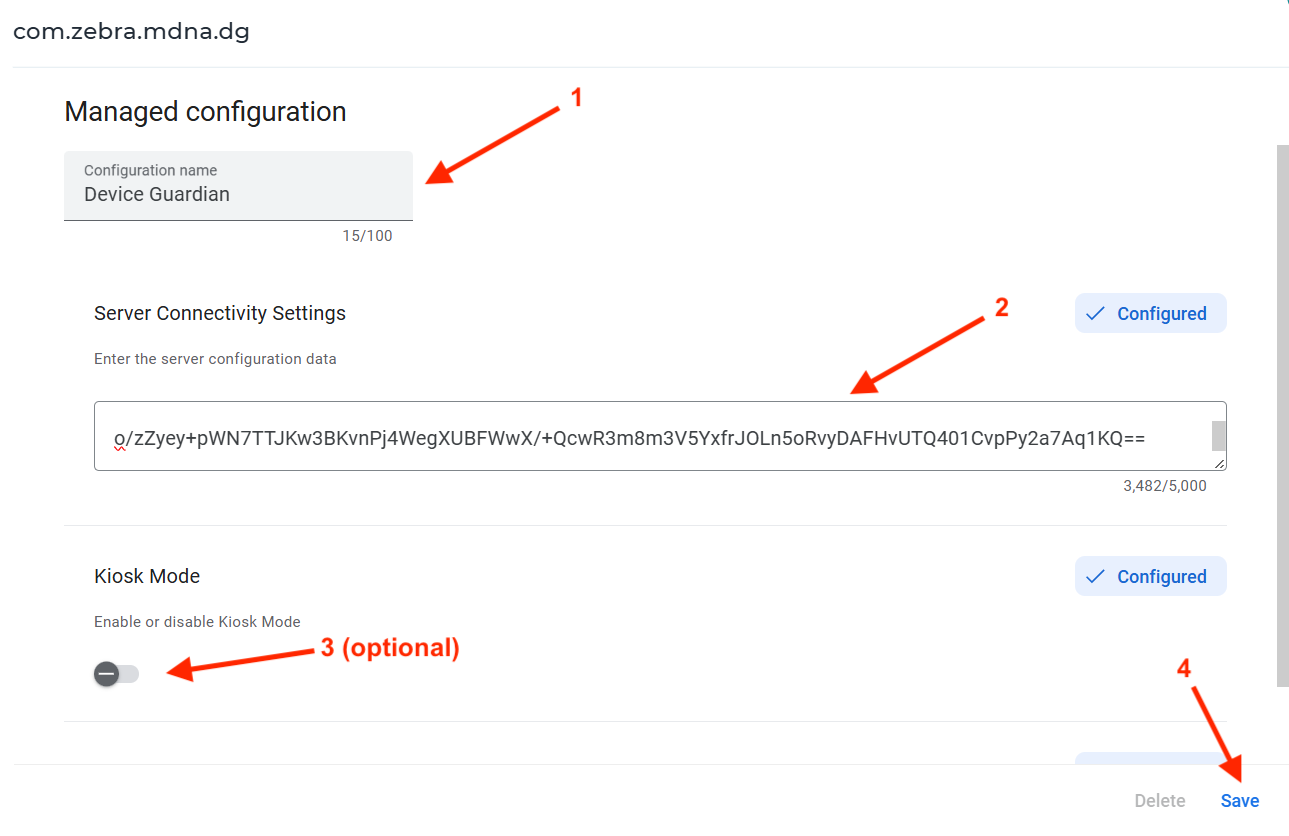Click the 15/100 character counter
The image size is (1289, 836).
[367, 236]
